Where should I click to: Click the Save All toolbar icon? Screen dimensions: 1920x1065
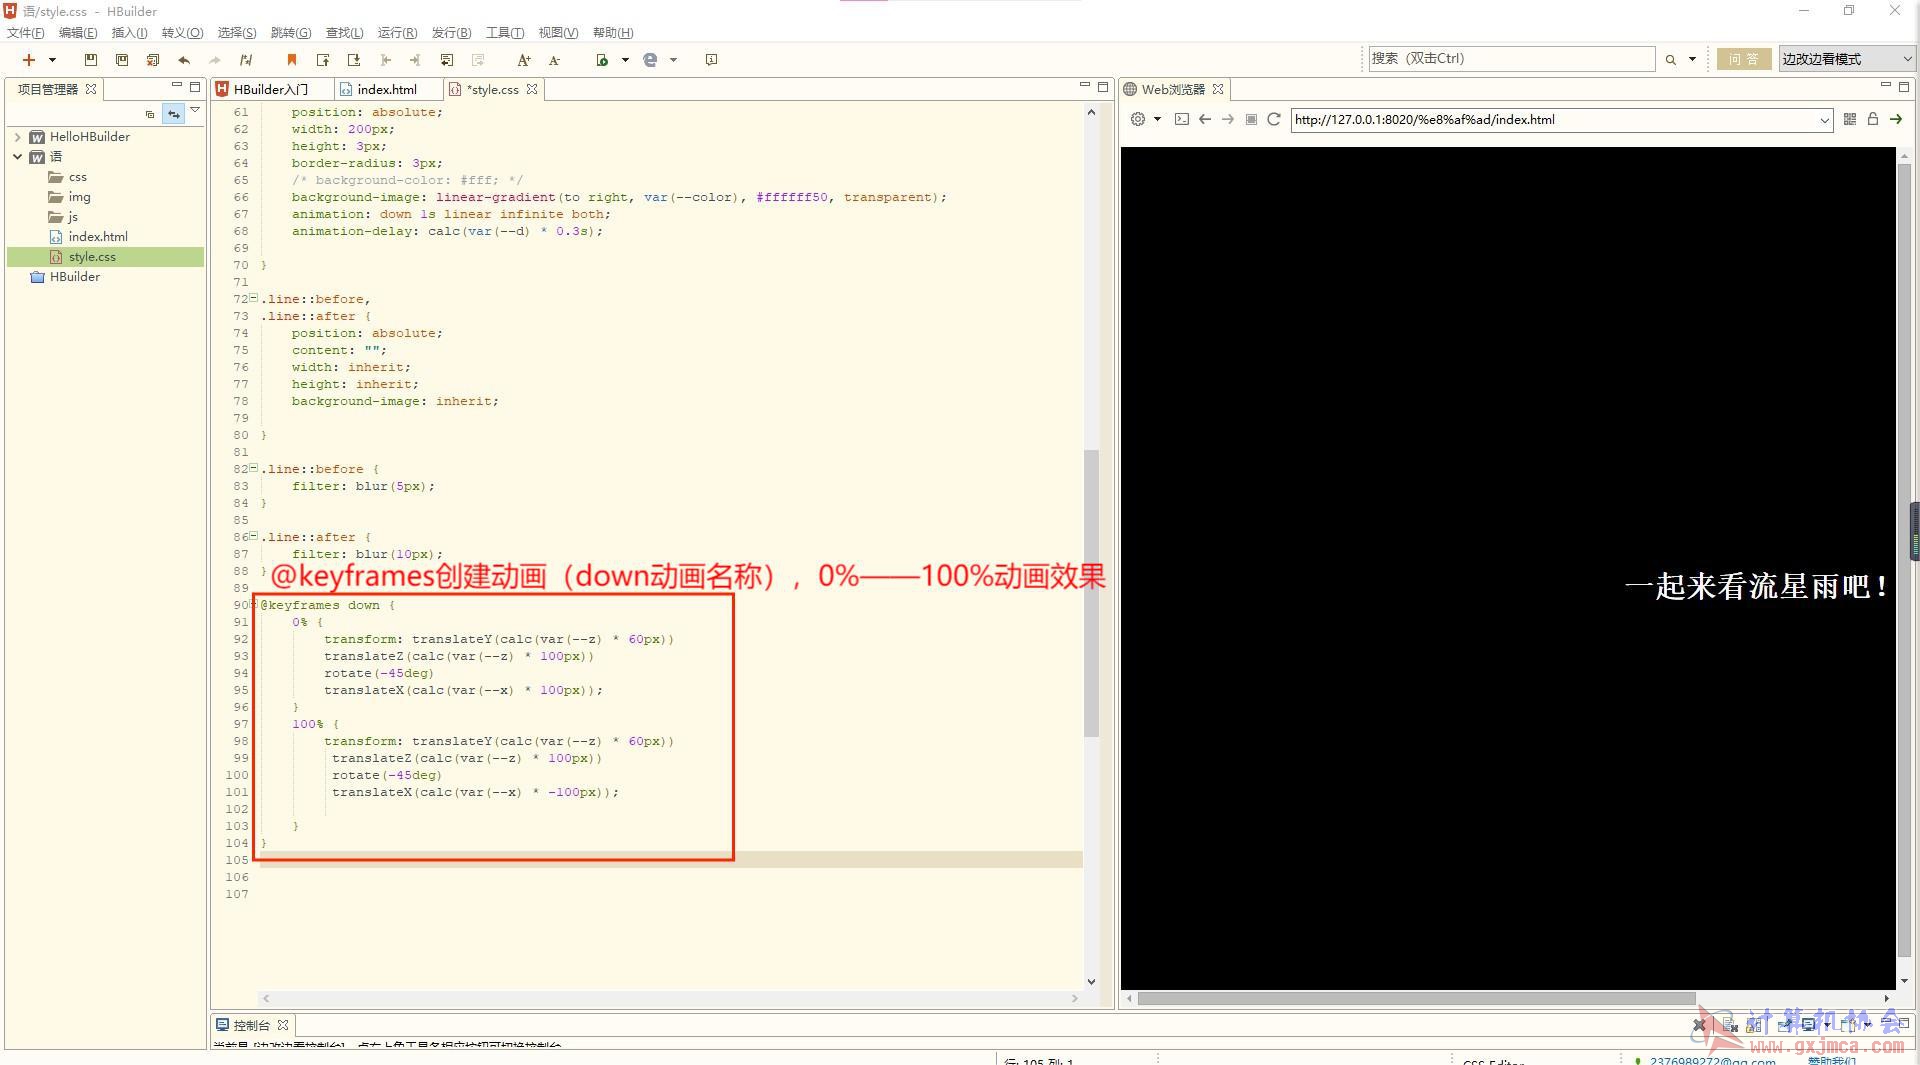click(x=153, y=60)
